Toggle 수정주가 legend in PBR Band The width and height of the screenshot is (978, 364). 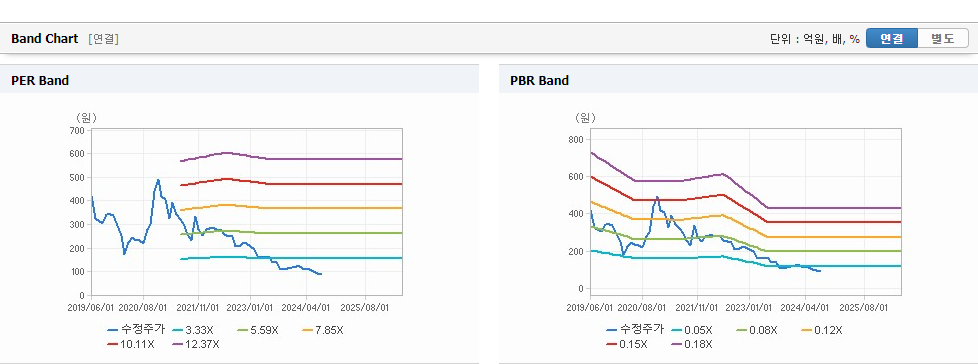coord(635,330)
